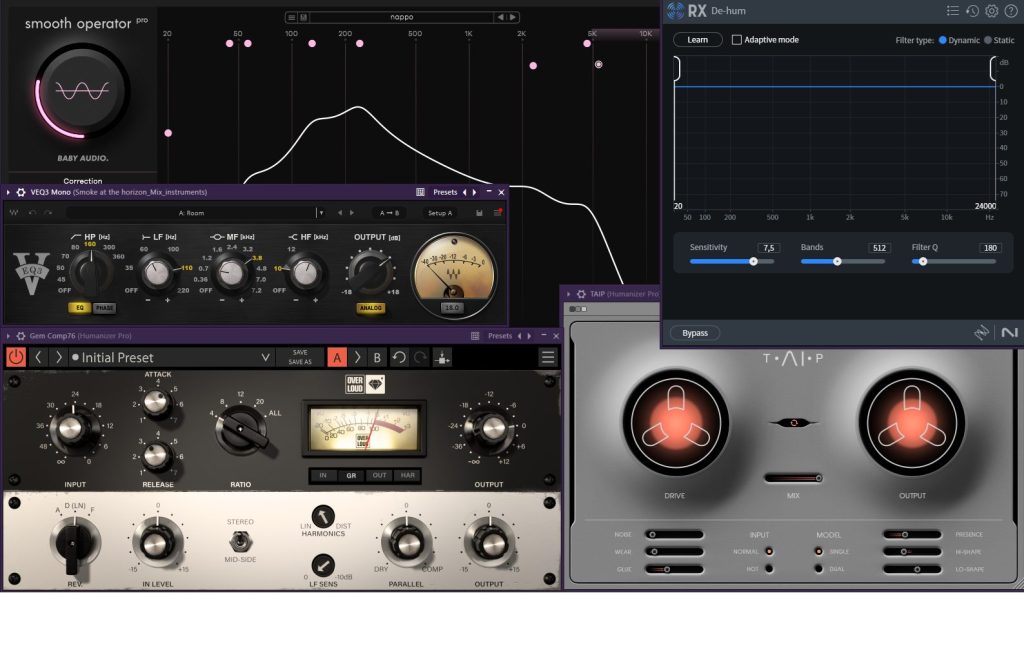Click Setup A button in VEQ3
1024x660 pixels.
(440, 213)
